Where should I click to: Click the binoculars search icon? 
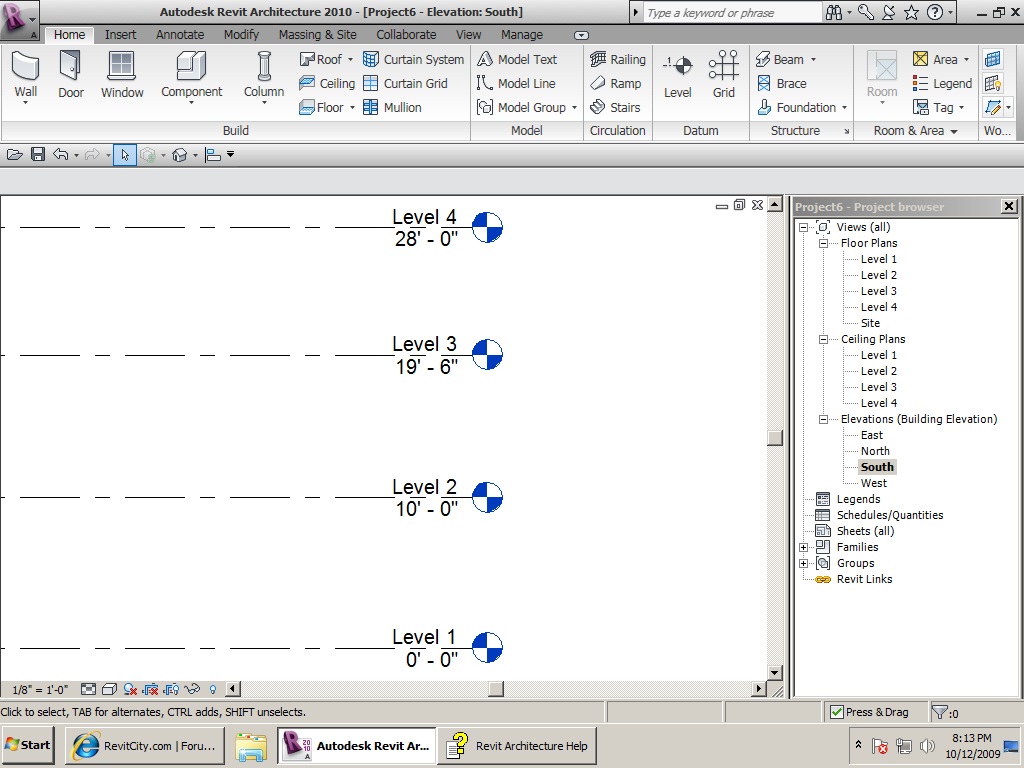pos(834,12)
